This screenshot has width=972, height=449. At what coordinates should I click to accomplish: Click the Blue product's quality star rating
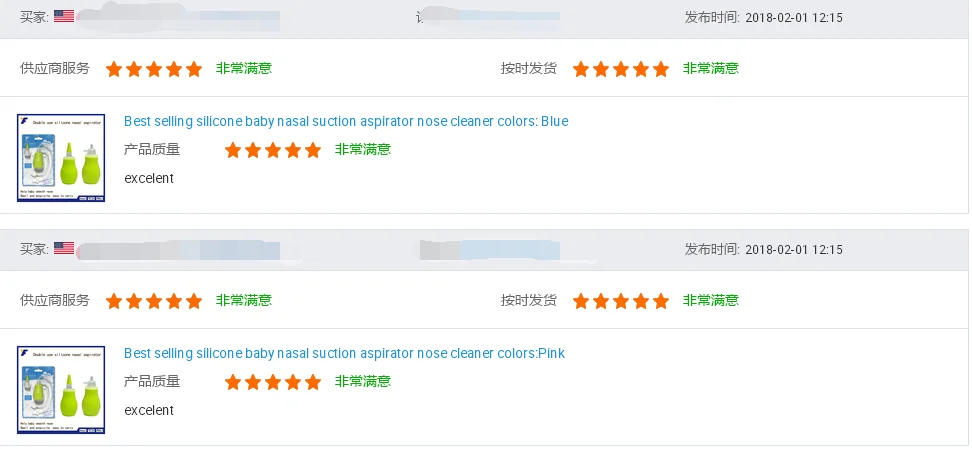tap(273, 150)
